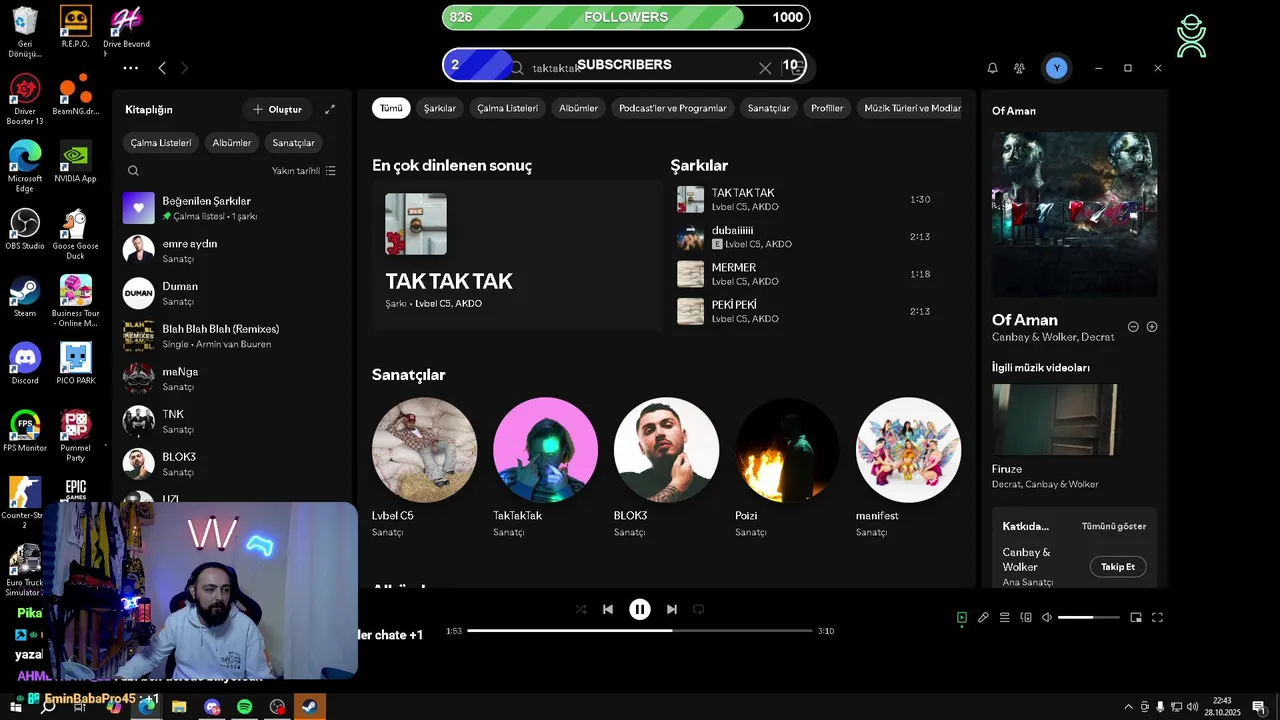Select the Profiller filter
This screenshot has width=1280, height=720.
827,108
